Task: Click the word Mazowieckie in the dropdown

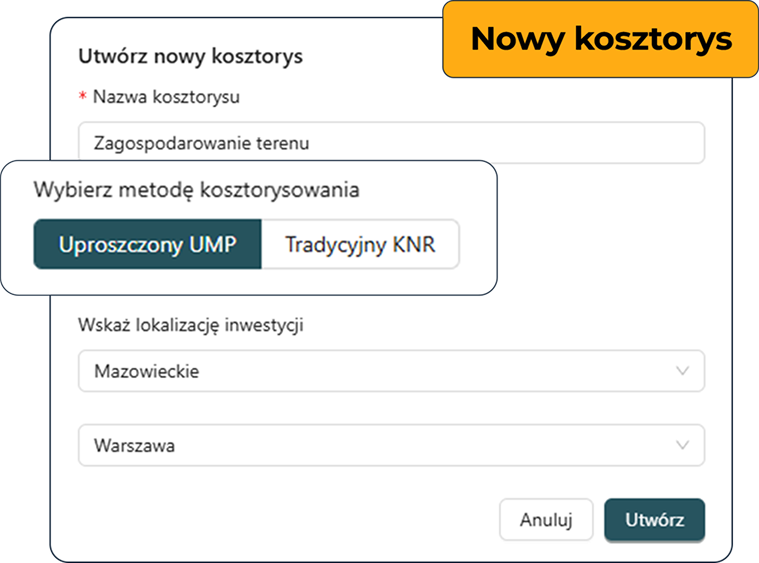Action: (x=146, y=371)
